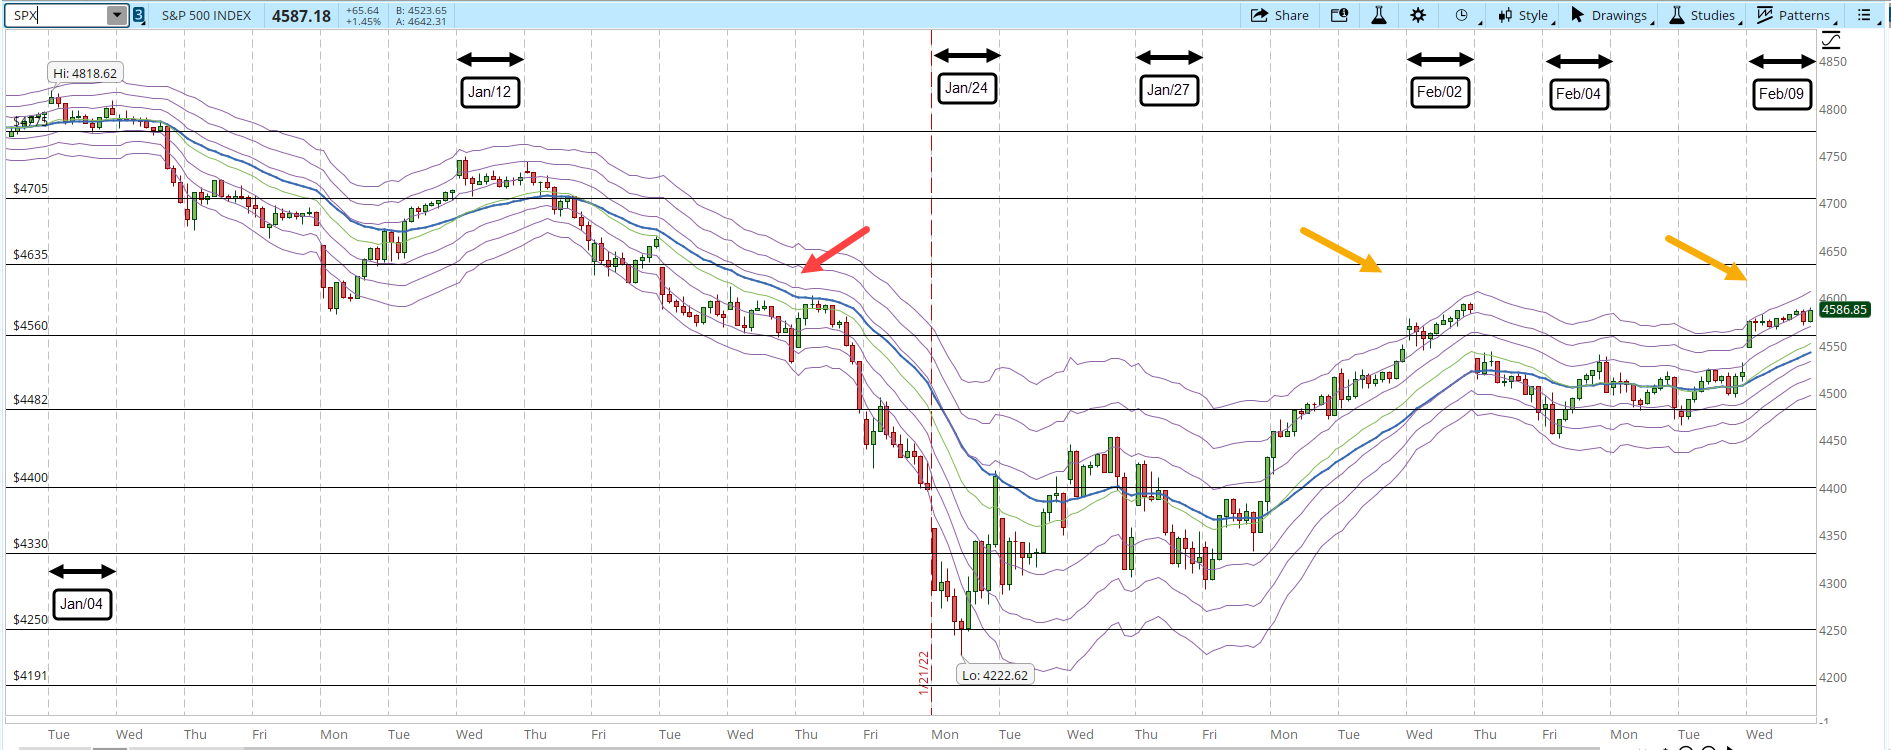Select the $4560 price level label
Viewport: 1891px width, 750px height.
(x=30, y=325)
